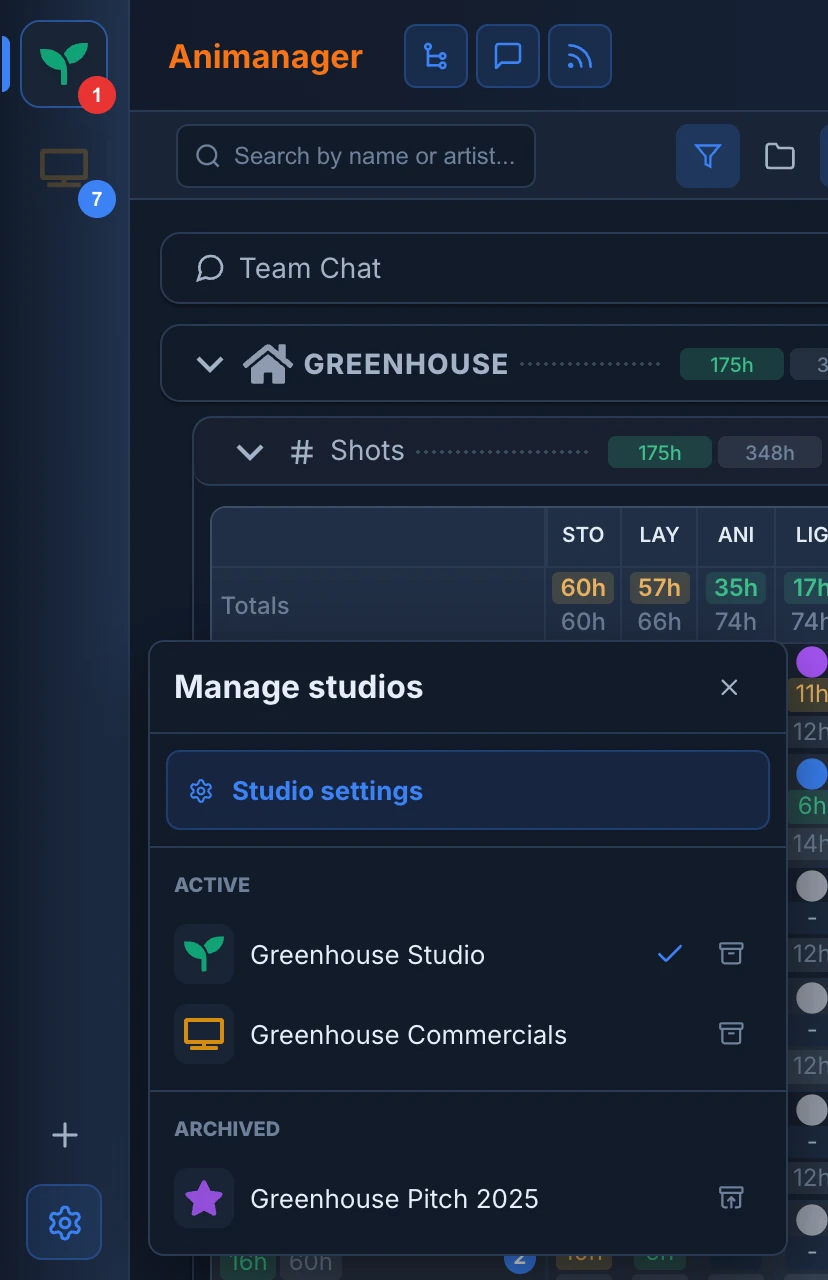The height and width of the screenshot is (1280, 828).
Task: Archive Greenhouse Commercials using its archive icon
Action: (x=732, y=1034)
